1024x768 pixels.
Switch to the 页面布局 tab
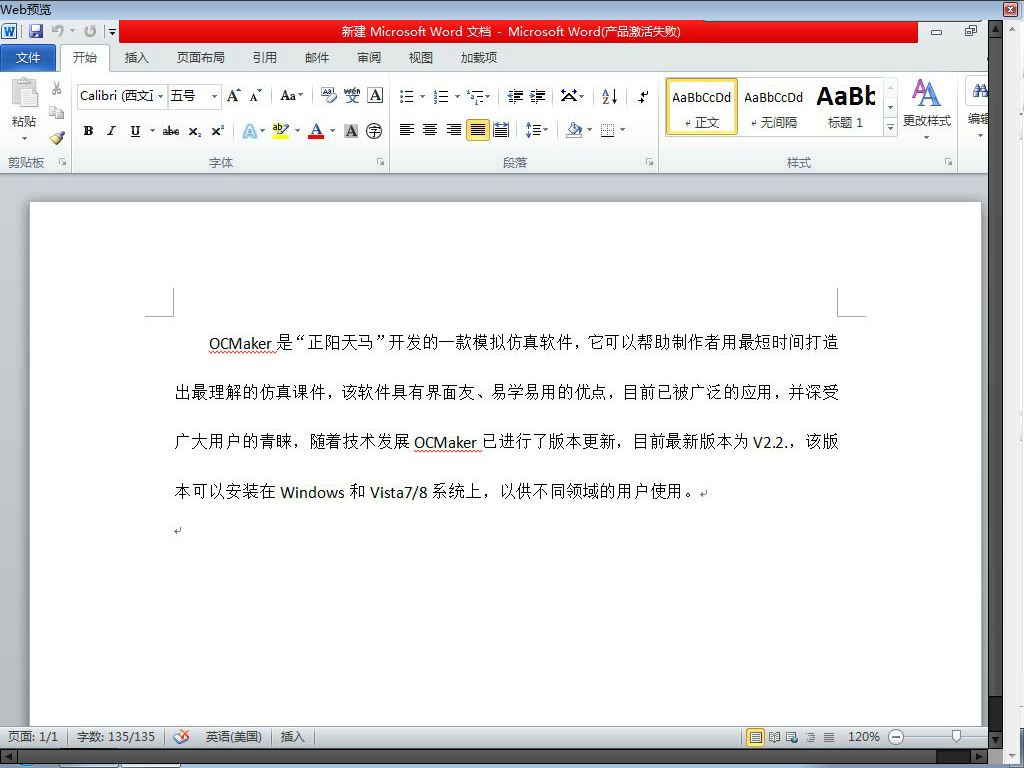coord(200,57)
